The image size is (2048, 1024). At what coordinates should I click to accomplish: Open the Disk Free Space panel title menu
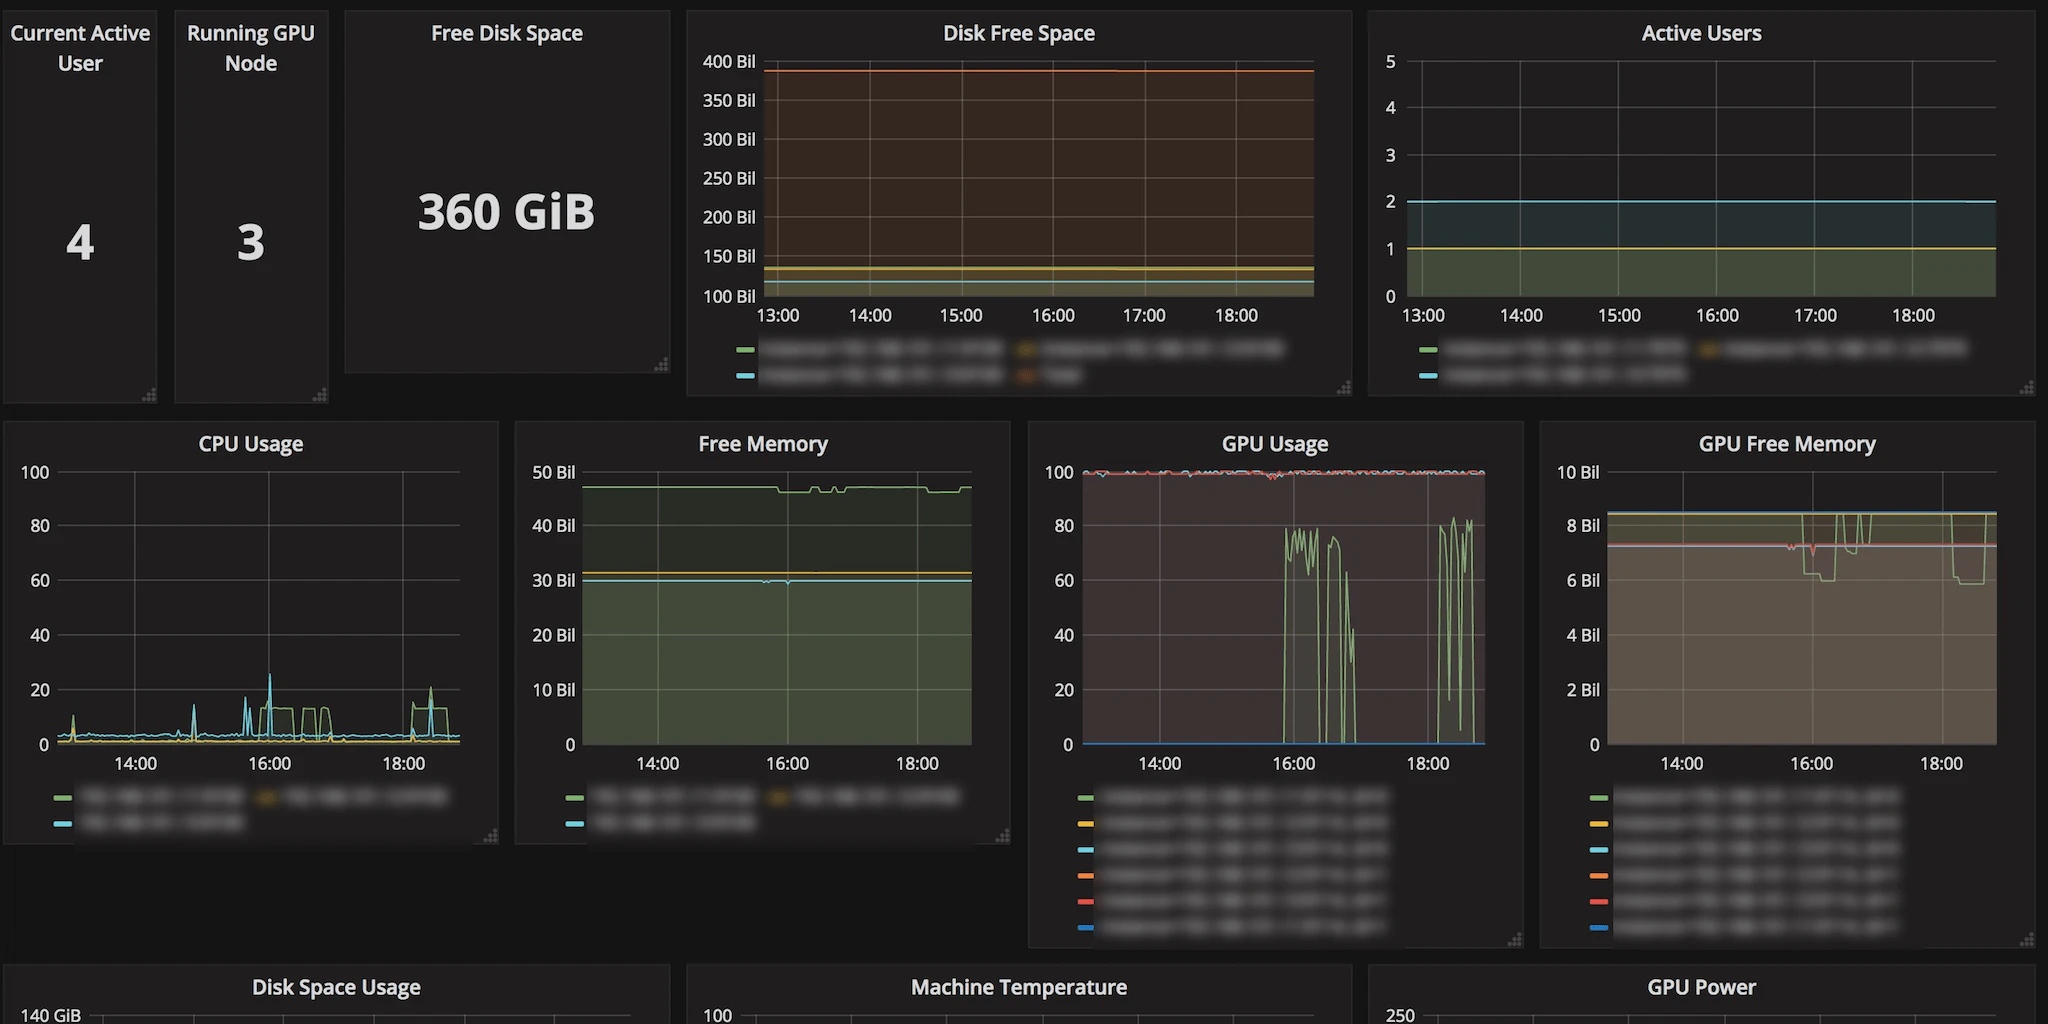pyautogui.click(x=1018, y=32)
